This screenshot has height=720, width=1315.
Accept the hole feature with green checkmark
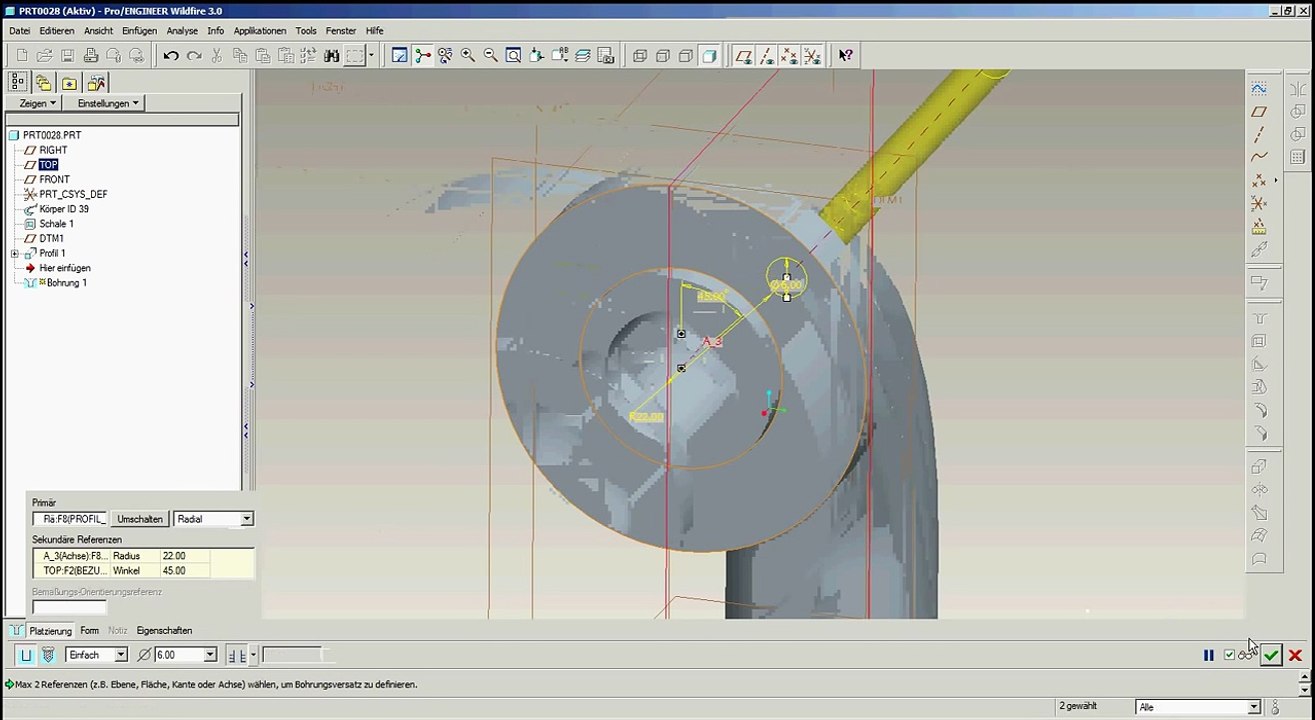pos(1271,655)
